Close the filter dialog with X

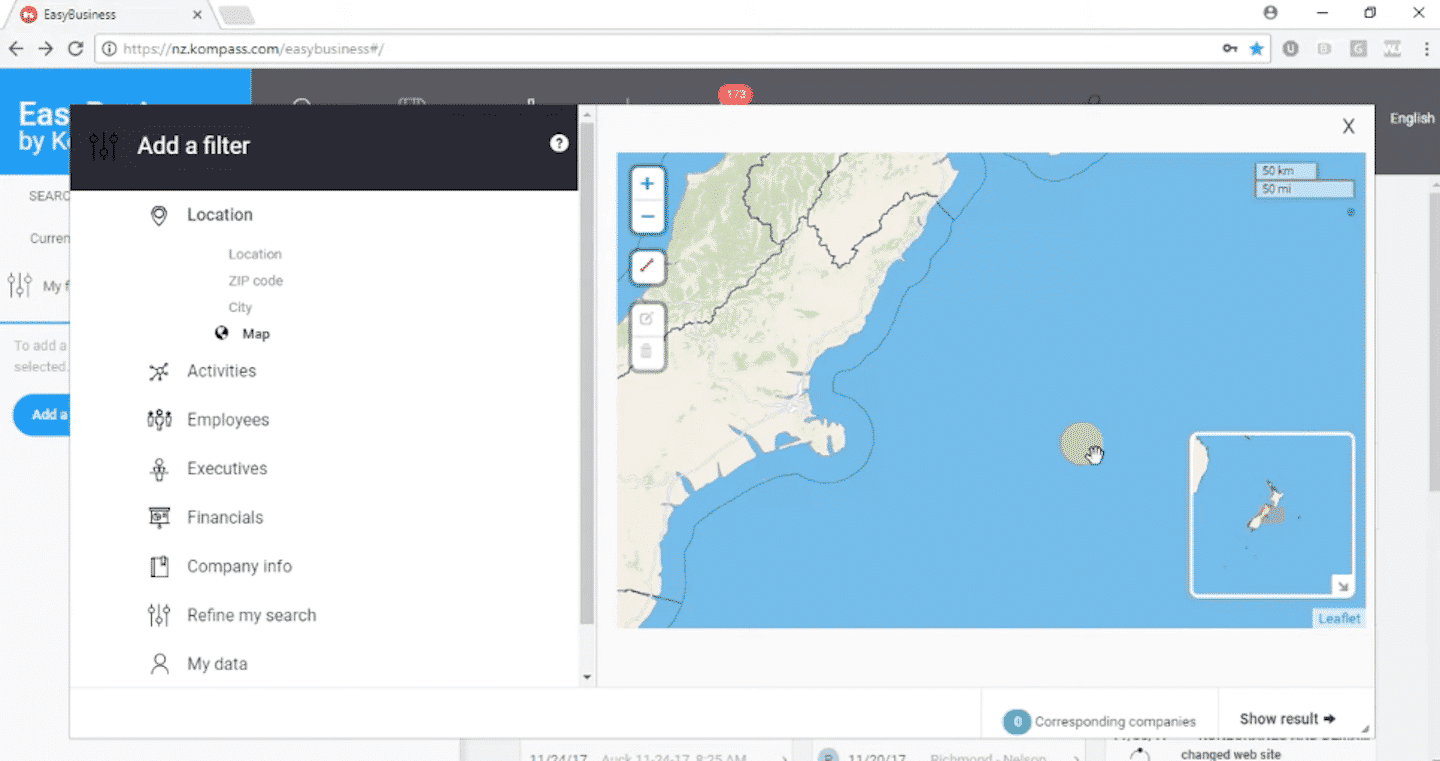1349,126
